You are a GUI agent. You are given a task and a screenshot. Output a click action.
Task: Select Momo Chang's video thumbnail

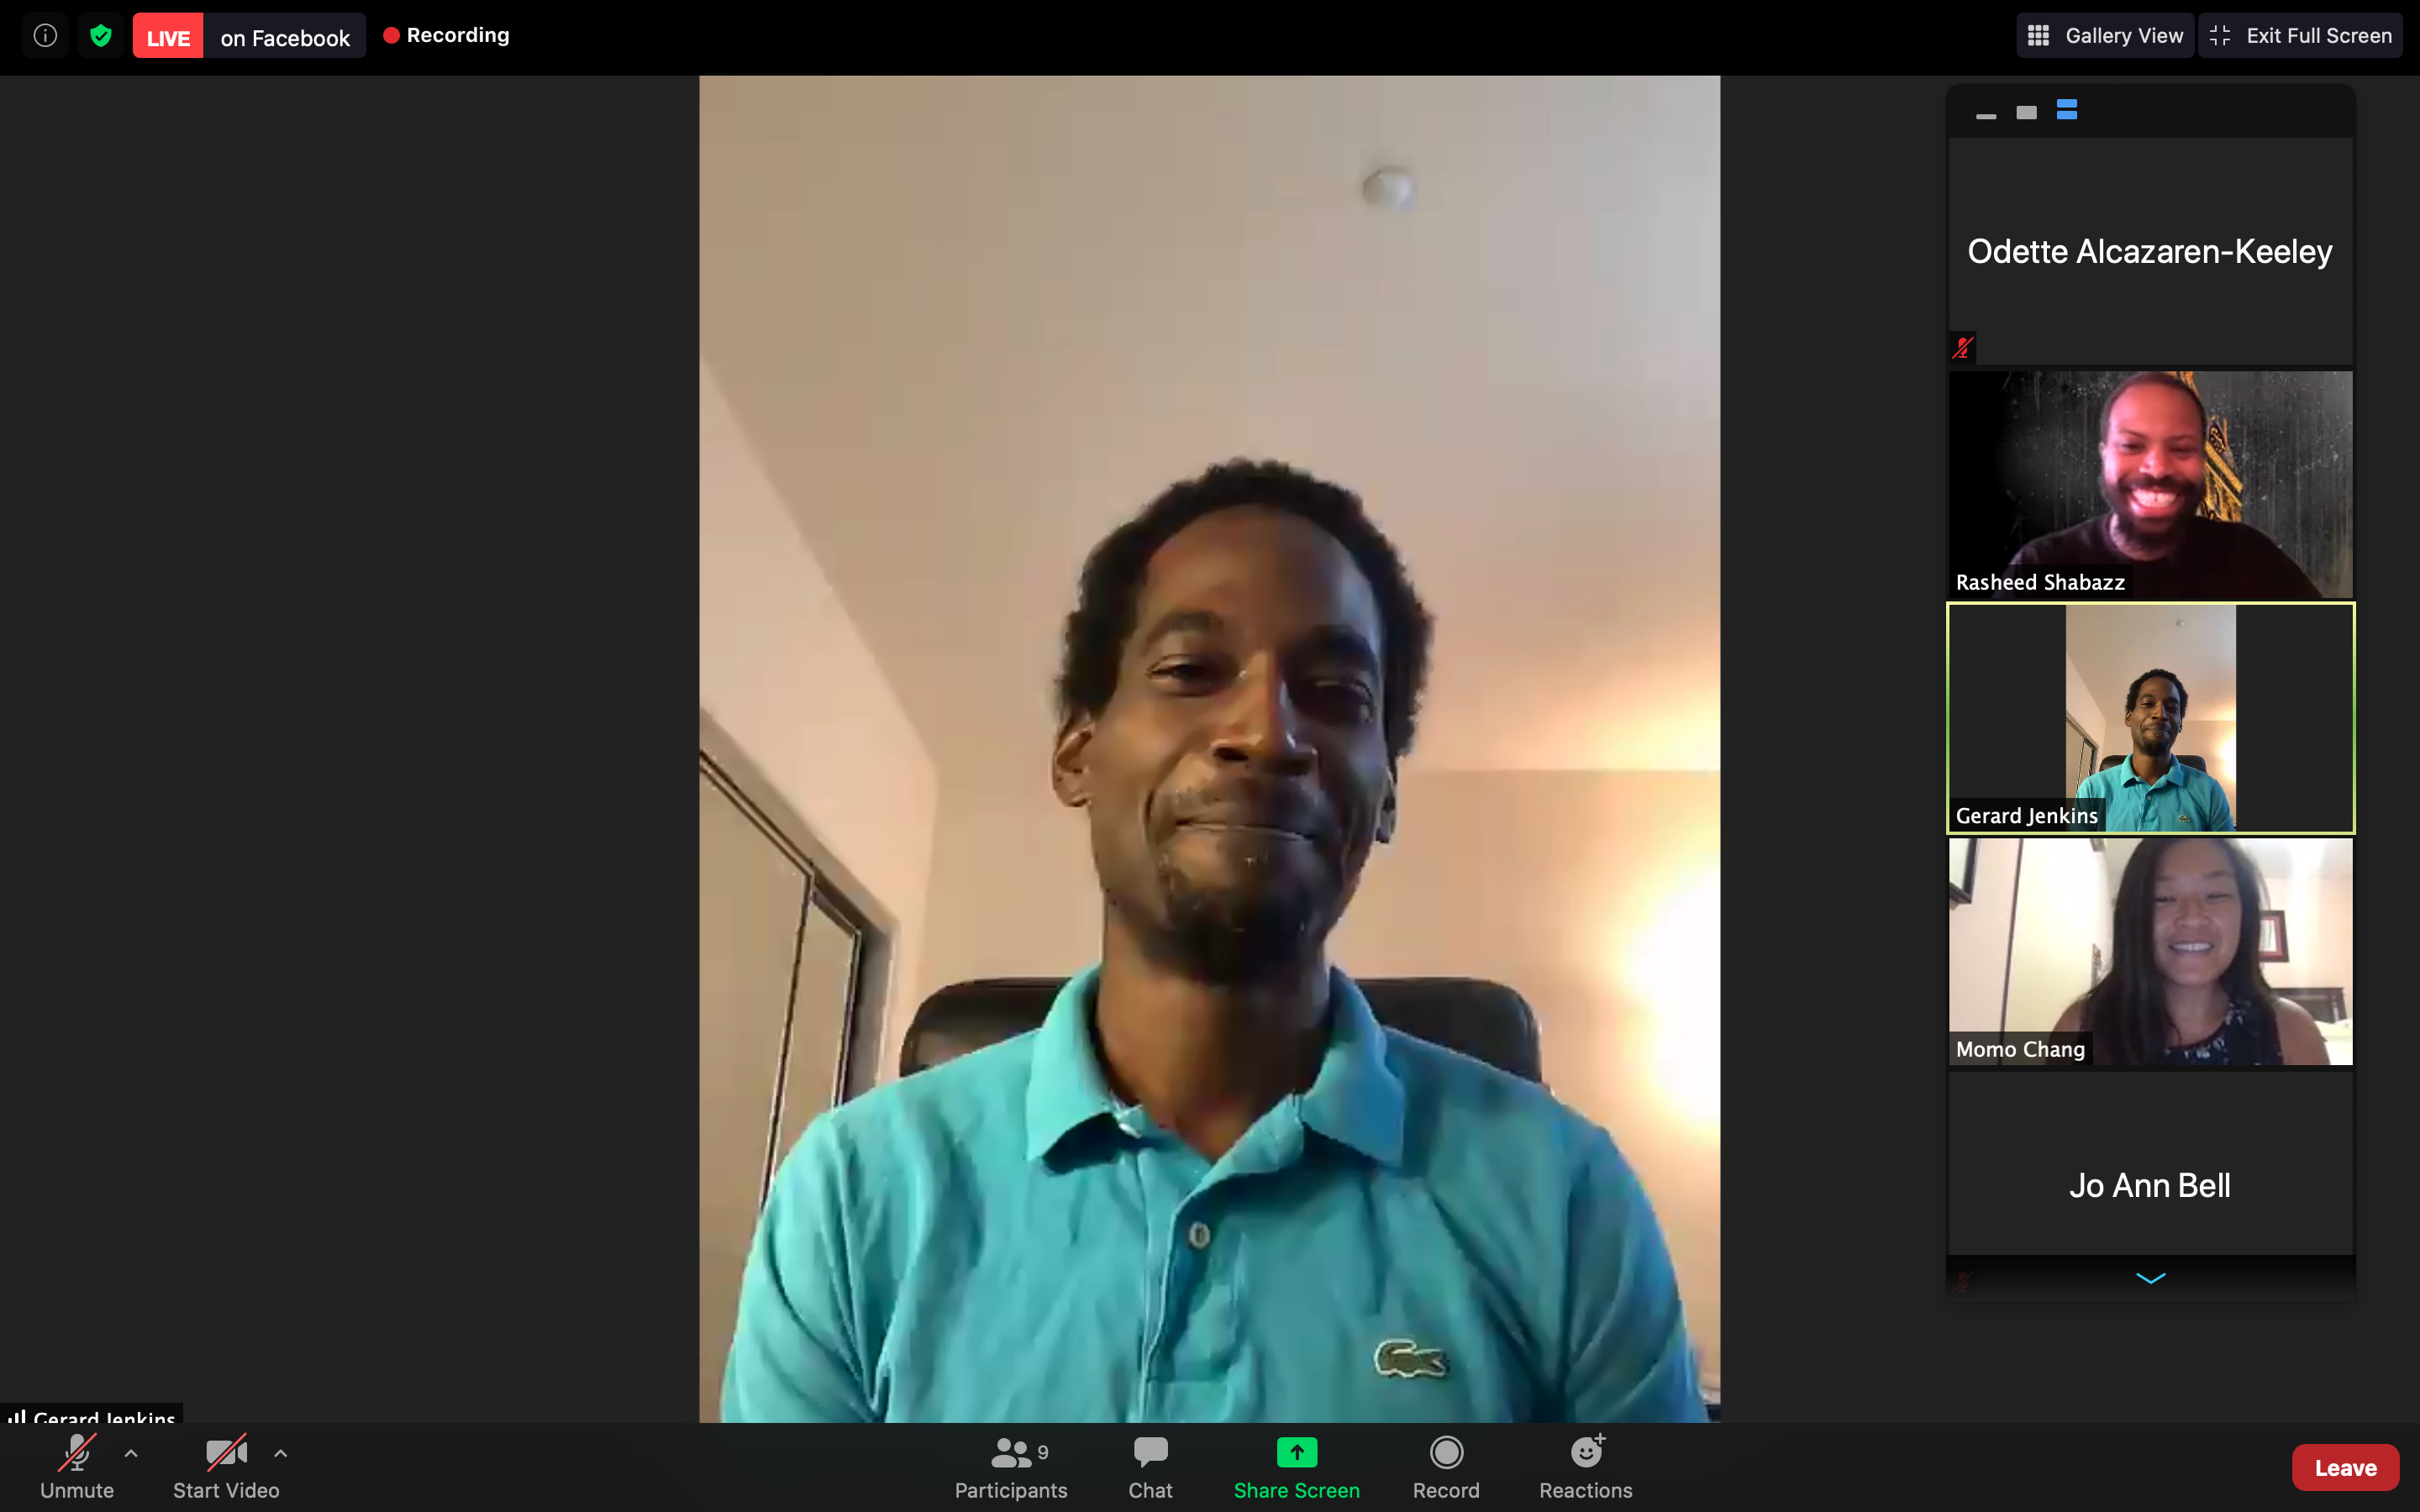coord(2149,950)
